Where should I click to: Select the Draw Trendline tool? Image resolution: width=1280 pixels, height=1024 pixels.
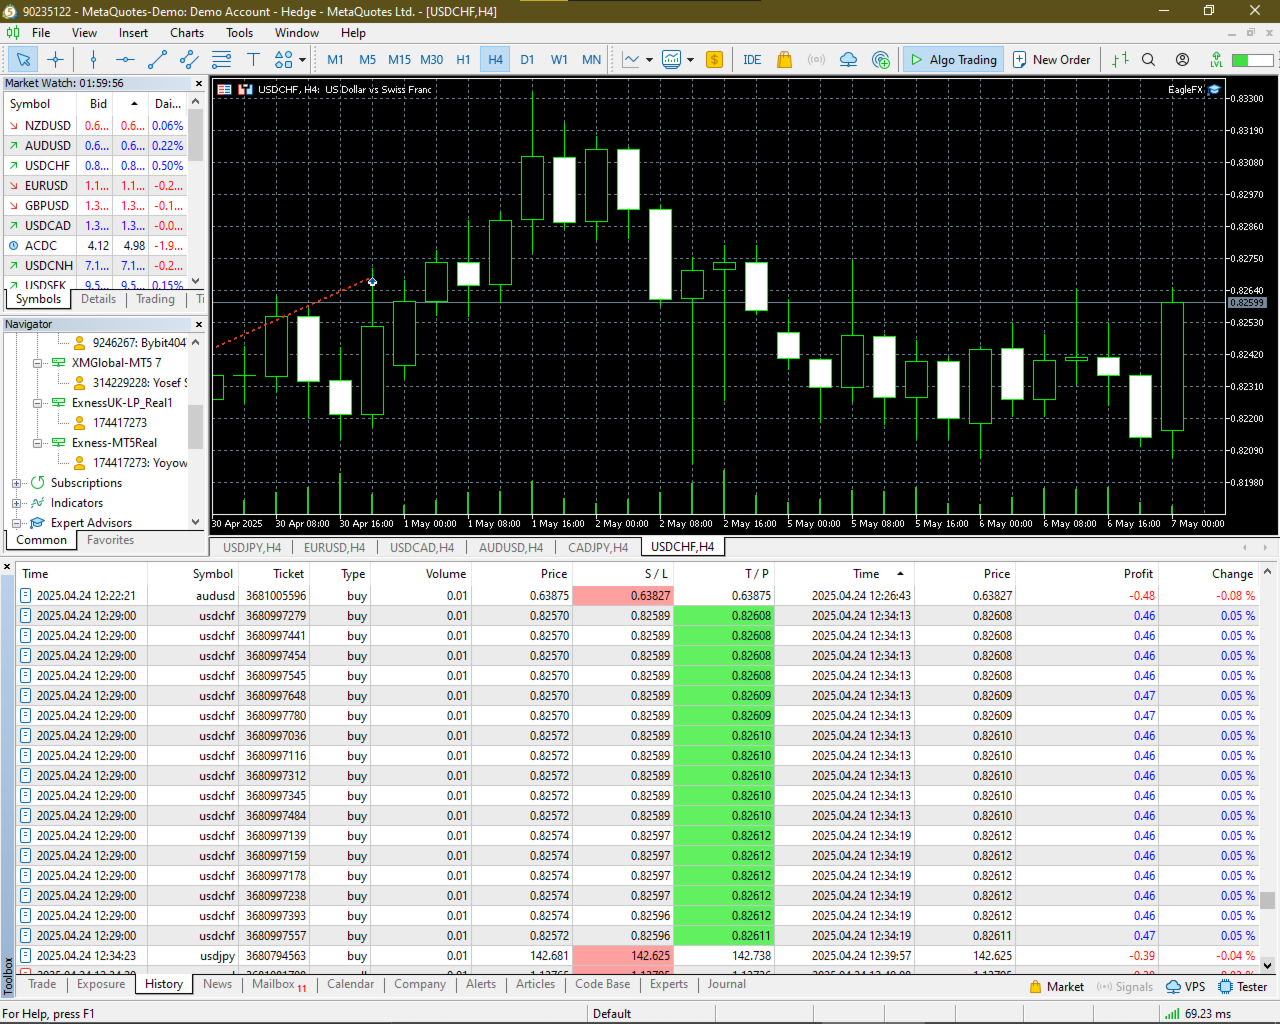click(156, 59)
